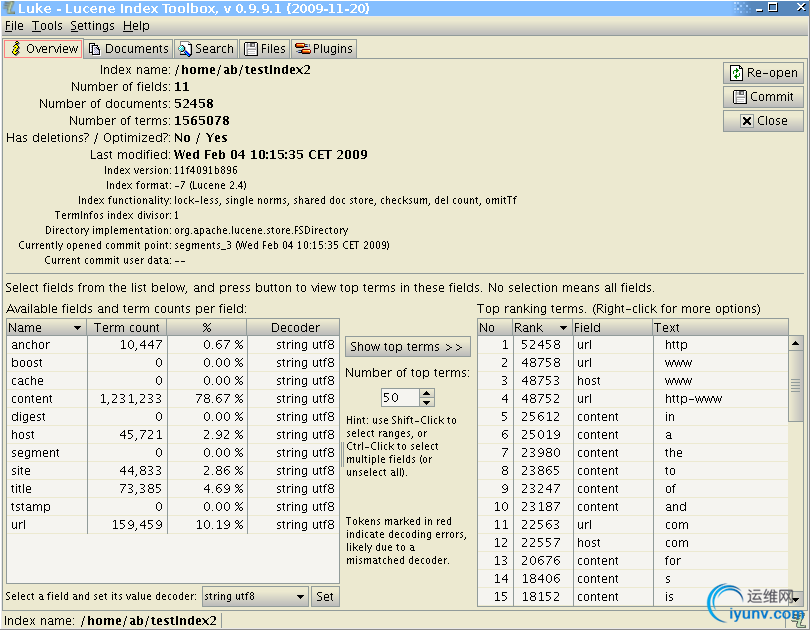Expand the string utf8 decoder dropdown

pyautogui.click(x=299, y=597)
